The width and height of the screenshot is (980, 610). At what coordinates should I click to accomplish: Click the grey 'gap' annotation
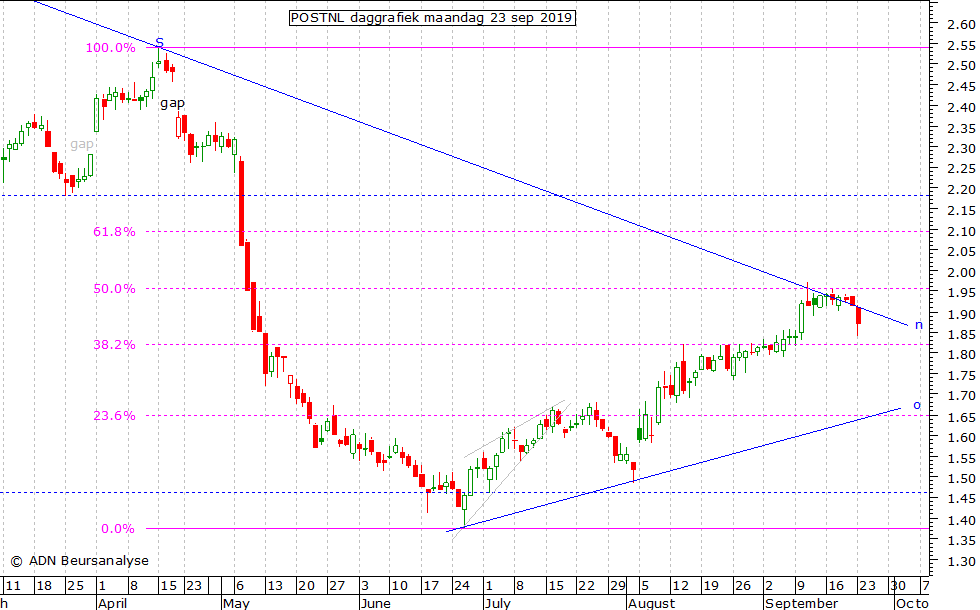coord(82,144)
